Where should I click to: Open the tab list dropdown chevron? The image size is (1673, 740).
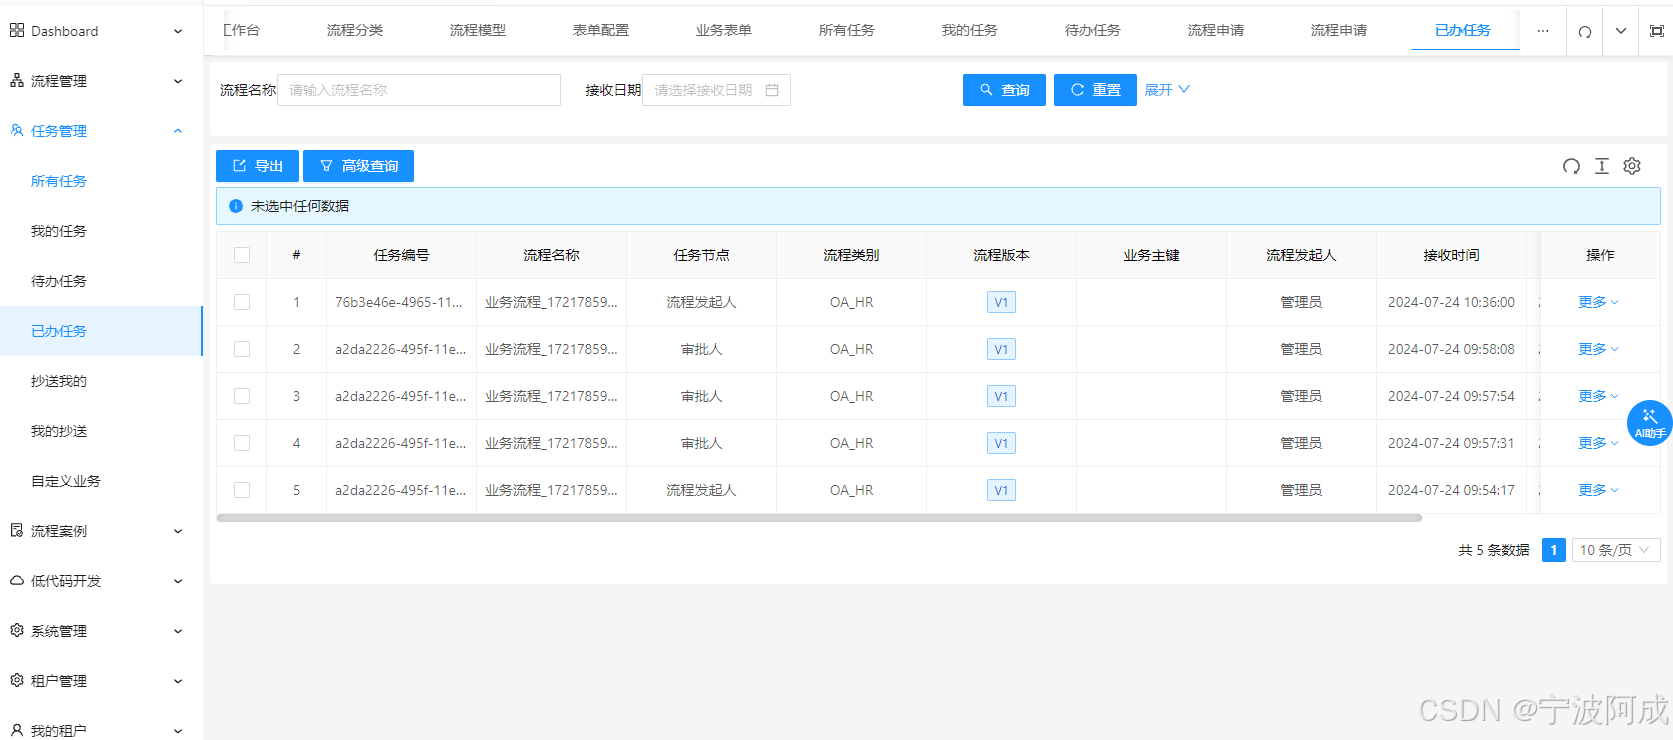tap(1621, 31)
